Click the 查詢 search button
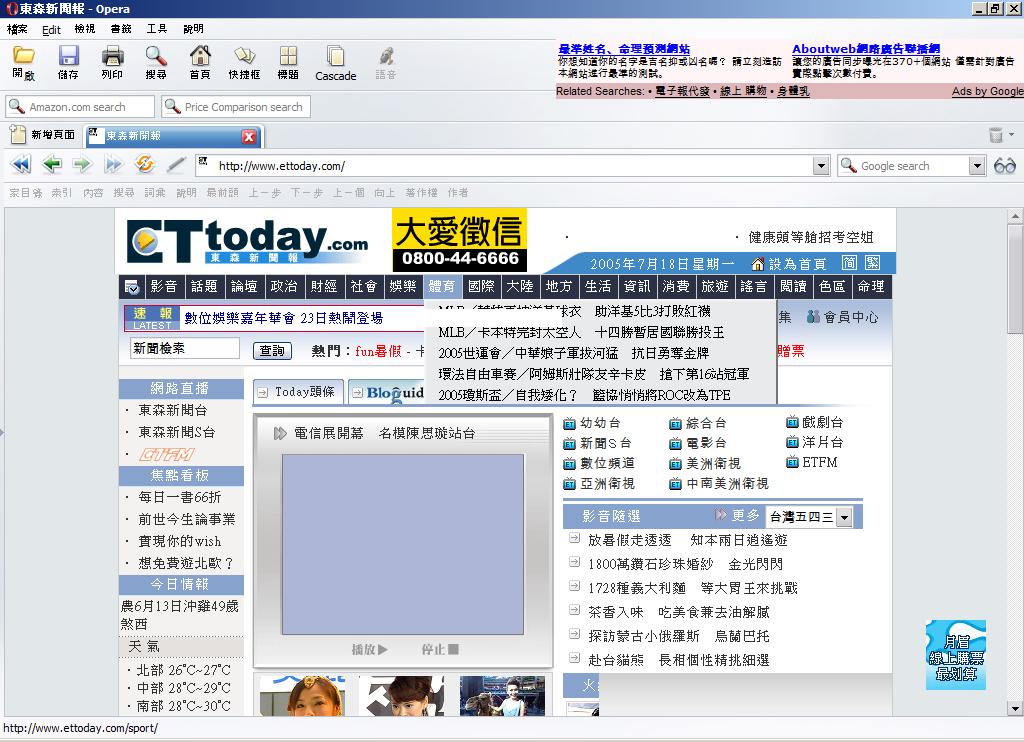Screen dimensions: 1024x742 point(272,350)
